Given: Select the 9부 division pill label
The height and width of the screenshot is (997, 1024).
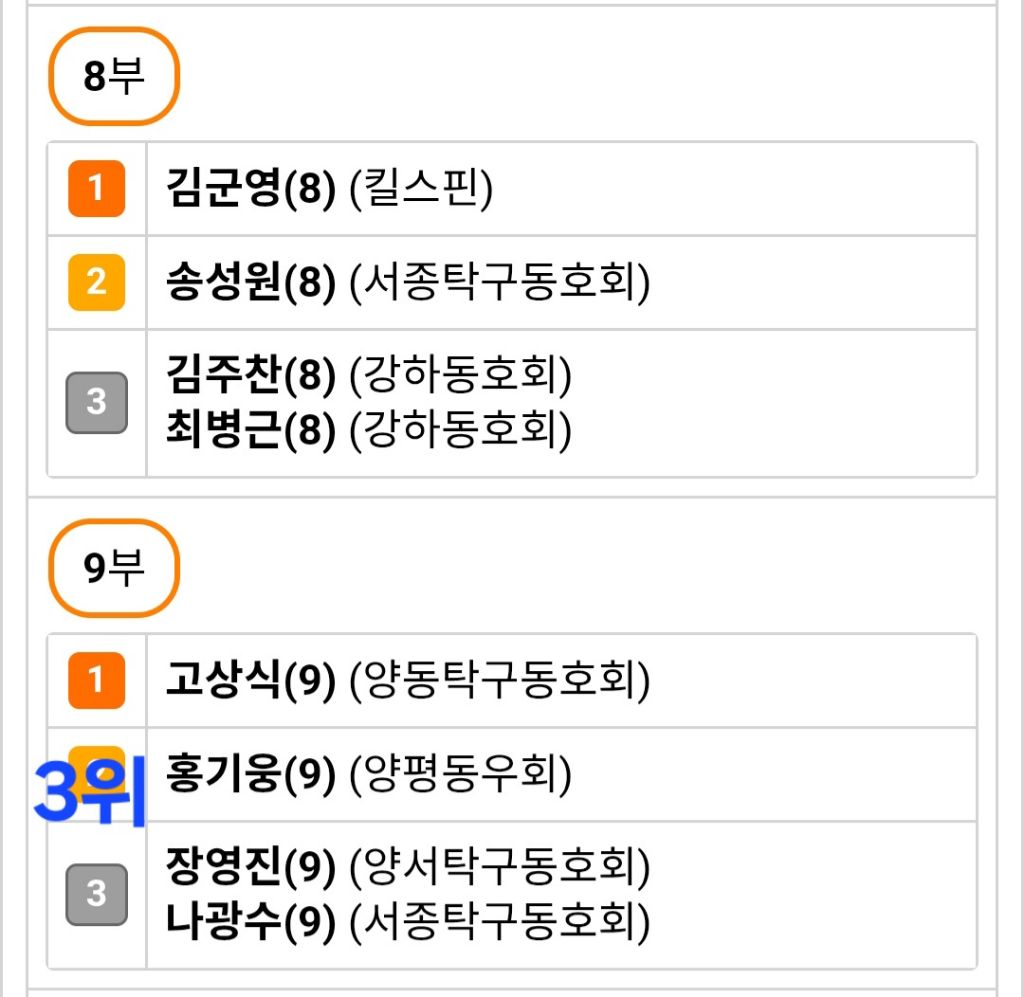Looking at the screenshot, I should point(113,568).
